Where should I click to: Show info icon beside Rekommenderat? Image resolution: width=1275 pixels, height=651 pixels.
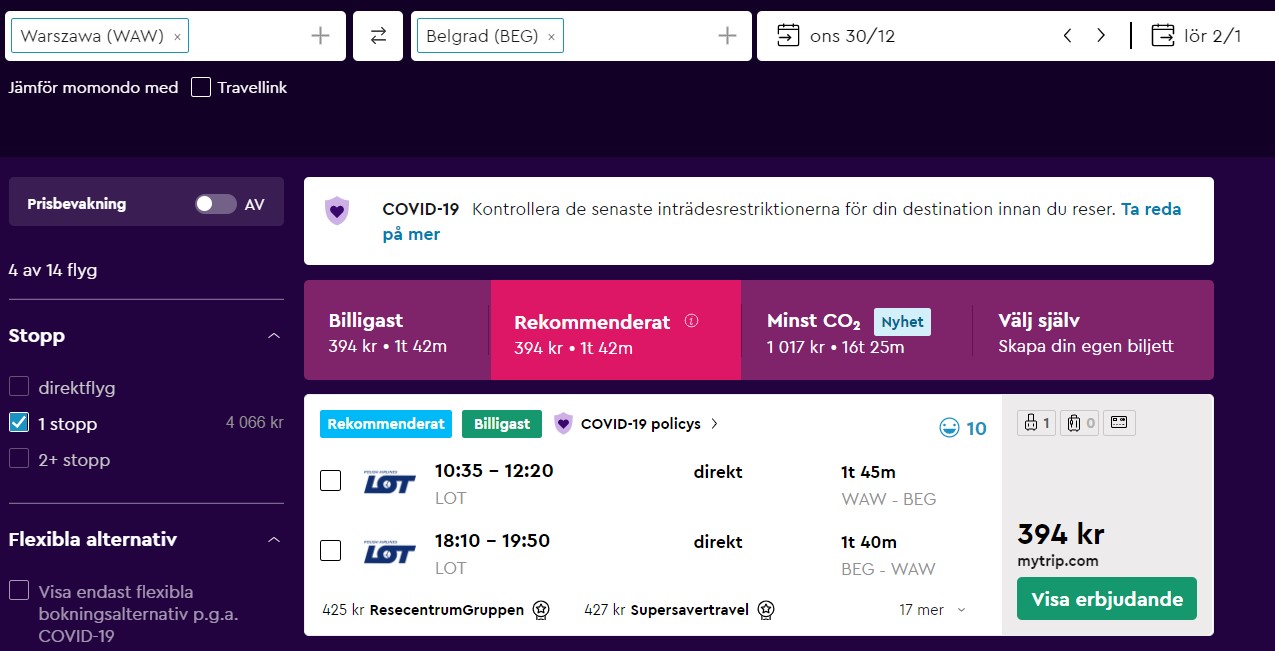pos(691,321)
